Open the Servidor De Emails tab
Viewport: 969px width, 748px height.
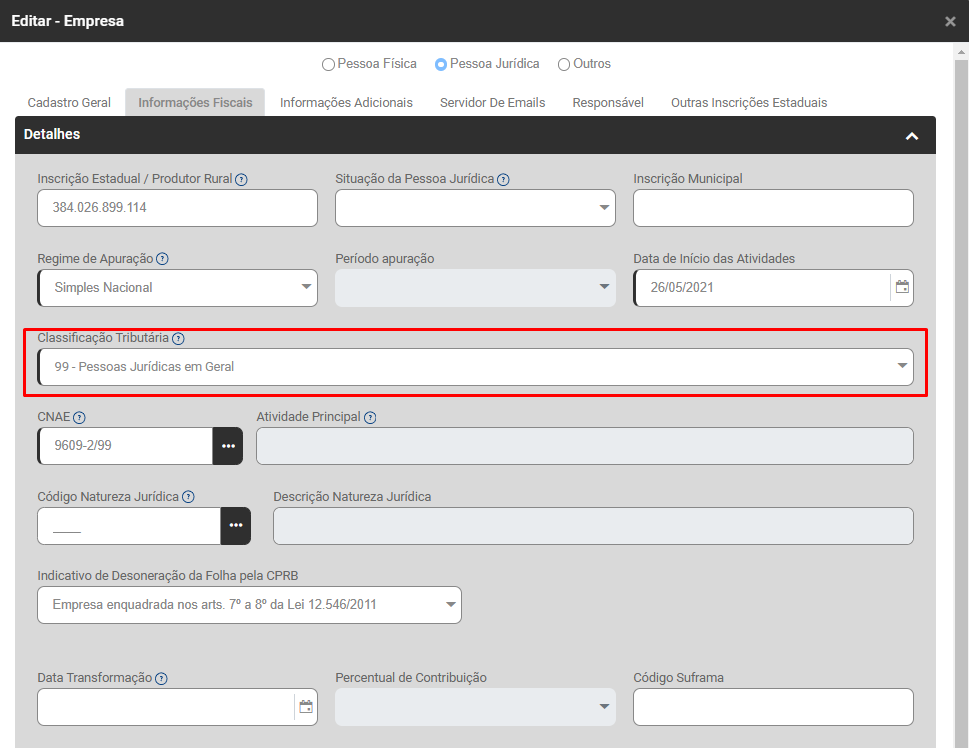(492, 103)
